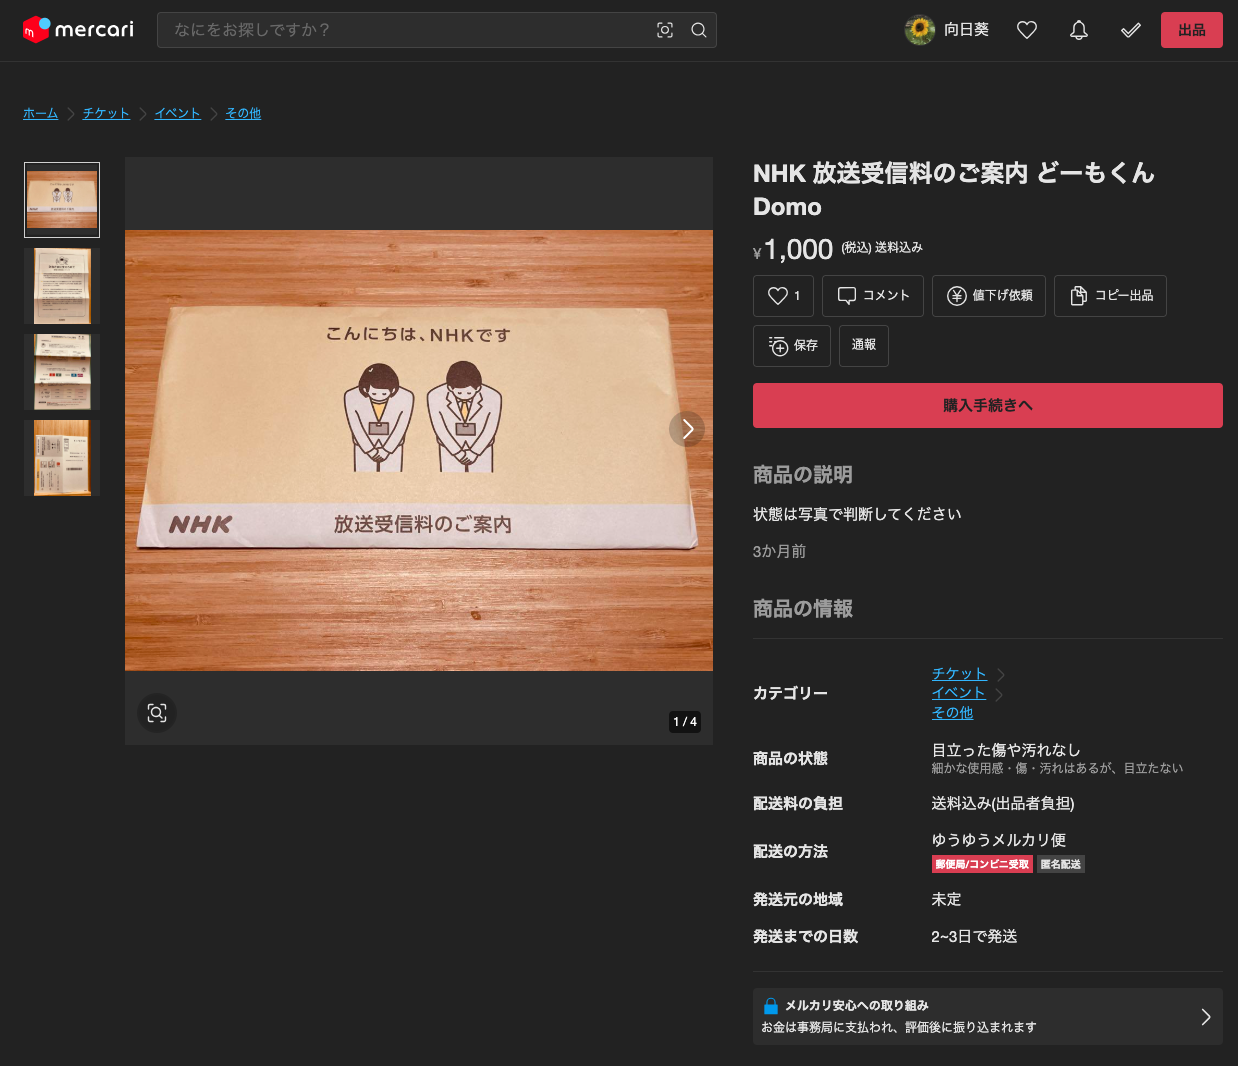The width and height of the screenshot is (1238, 1066).
Task: Click image search icon below product photo
Action: (157, 713)
